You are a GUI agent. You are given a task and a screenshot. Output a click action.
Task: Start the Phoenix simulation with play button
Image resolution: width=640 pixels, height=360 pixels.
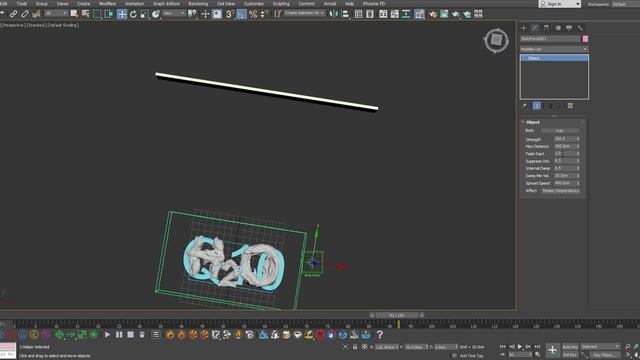pos(107,335)
